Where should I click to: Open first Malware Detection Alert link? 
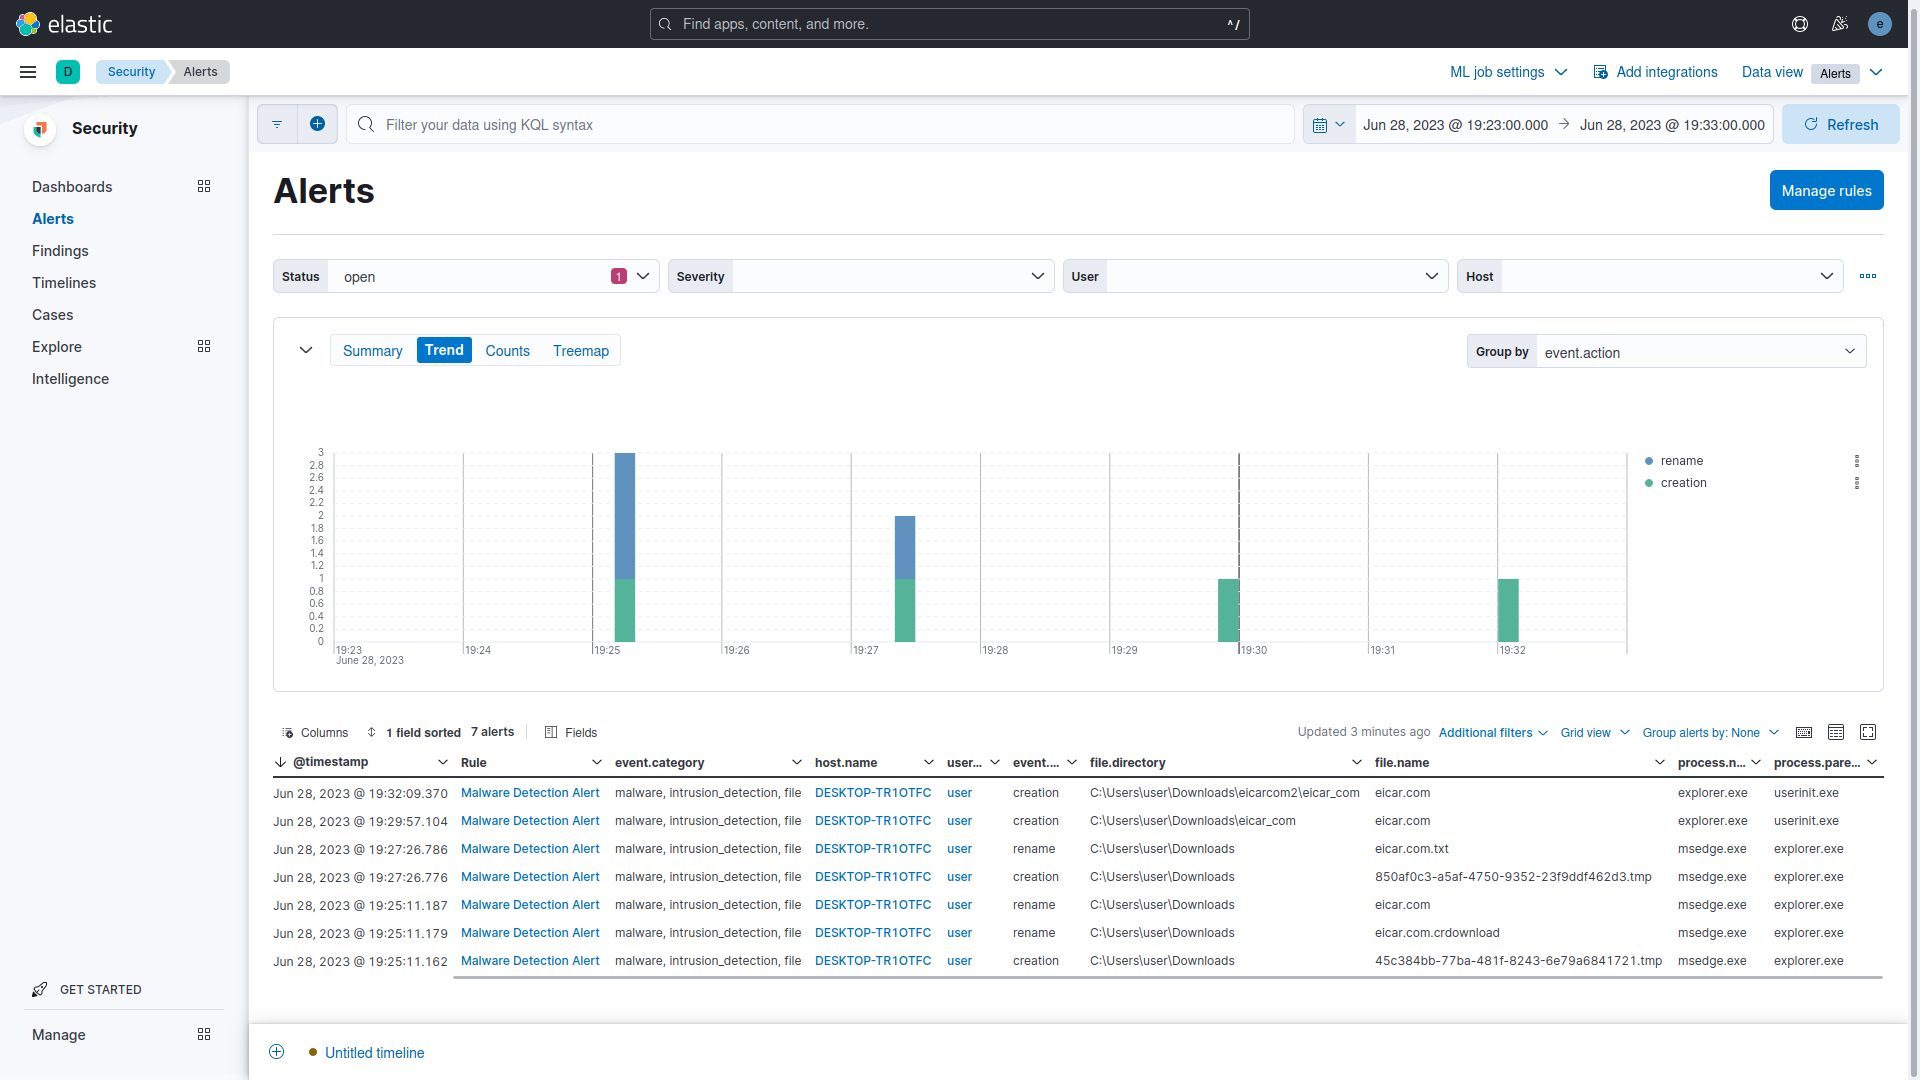[x=530, y=793]
